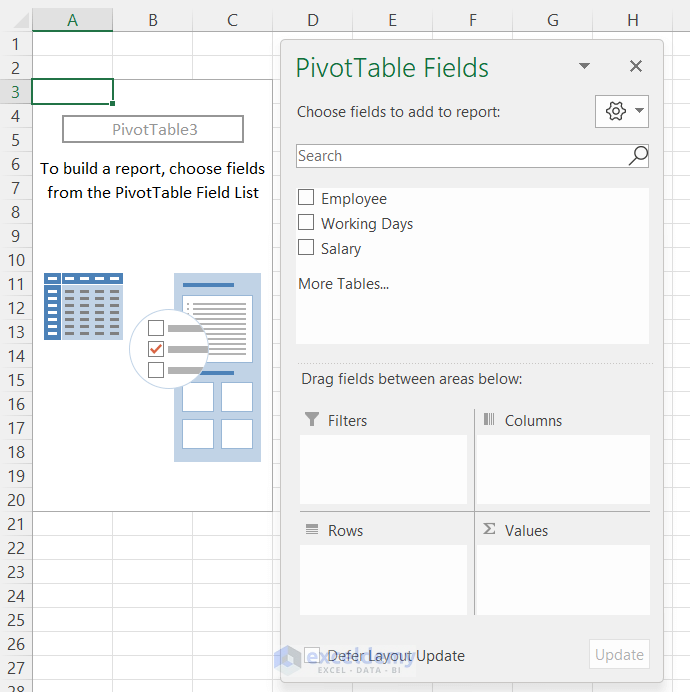690x692 pixels.
Task: Select row 5 header
Action: pos(15,140)
